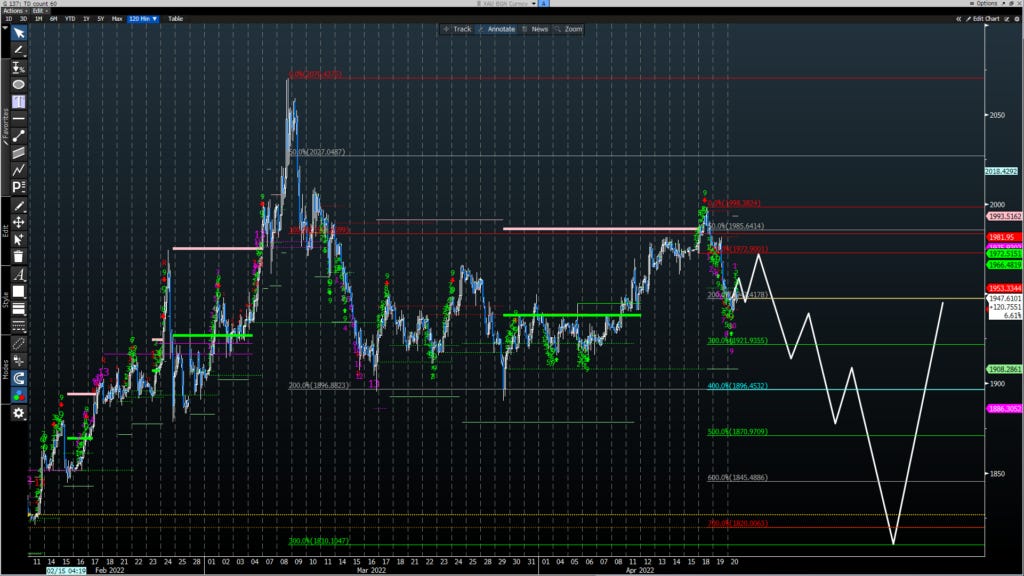The image size is (1024, 576).
Task: Click the 2018.4292 price label
Action: click(1002, 171)
